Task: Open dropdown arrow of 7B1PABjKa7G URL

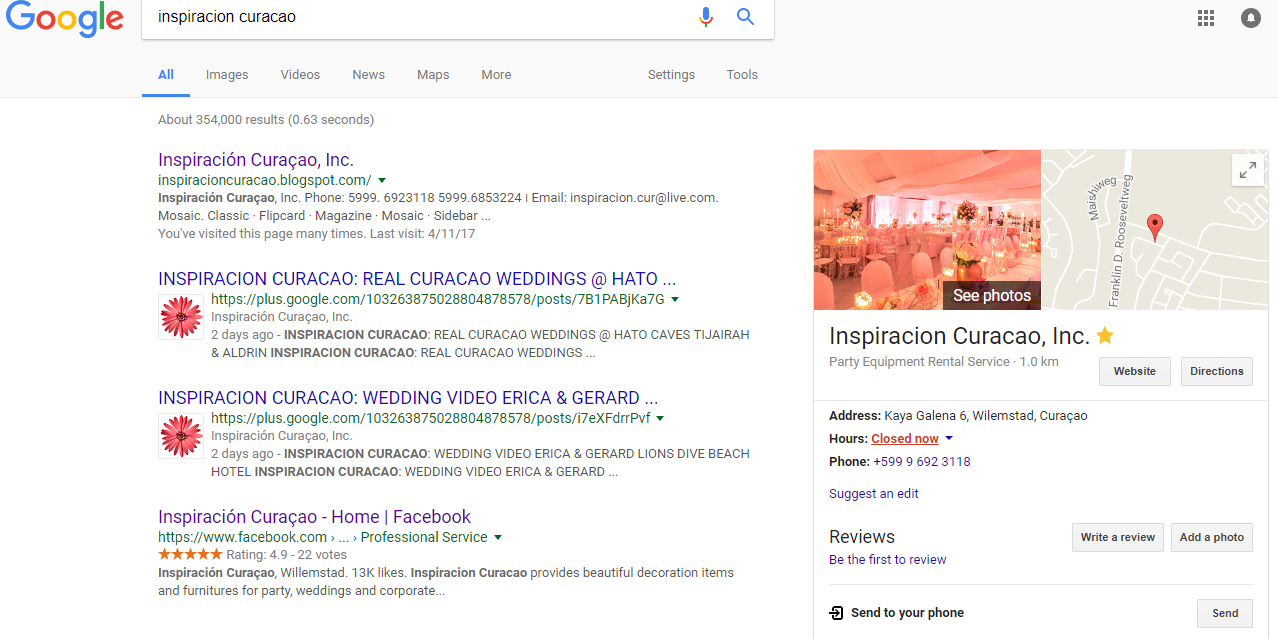Action: pyautogui.click(x=675, y=300)
